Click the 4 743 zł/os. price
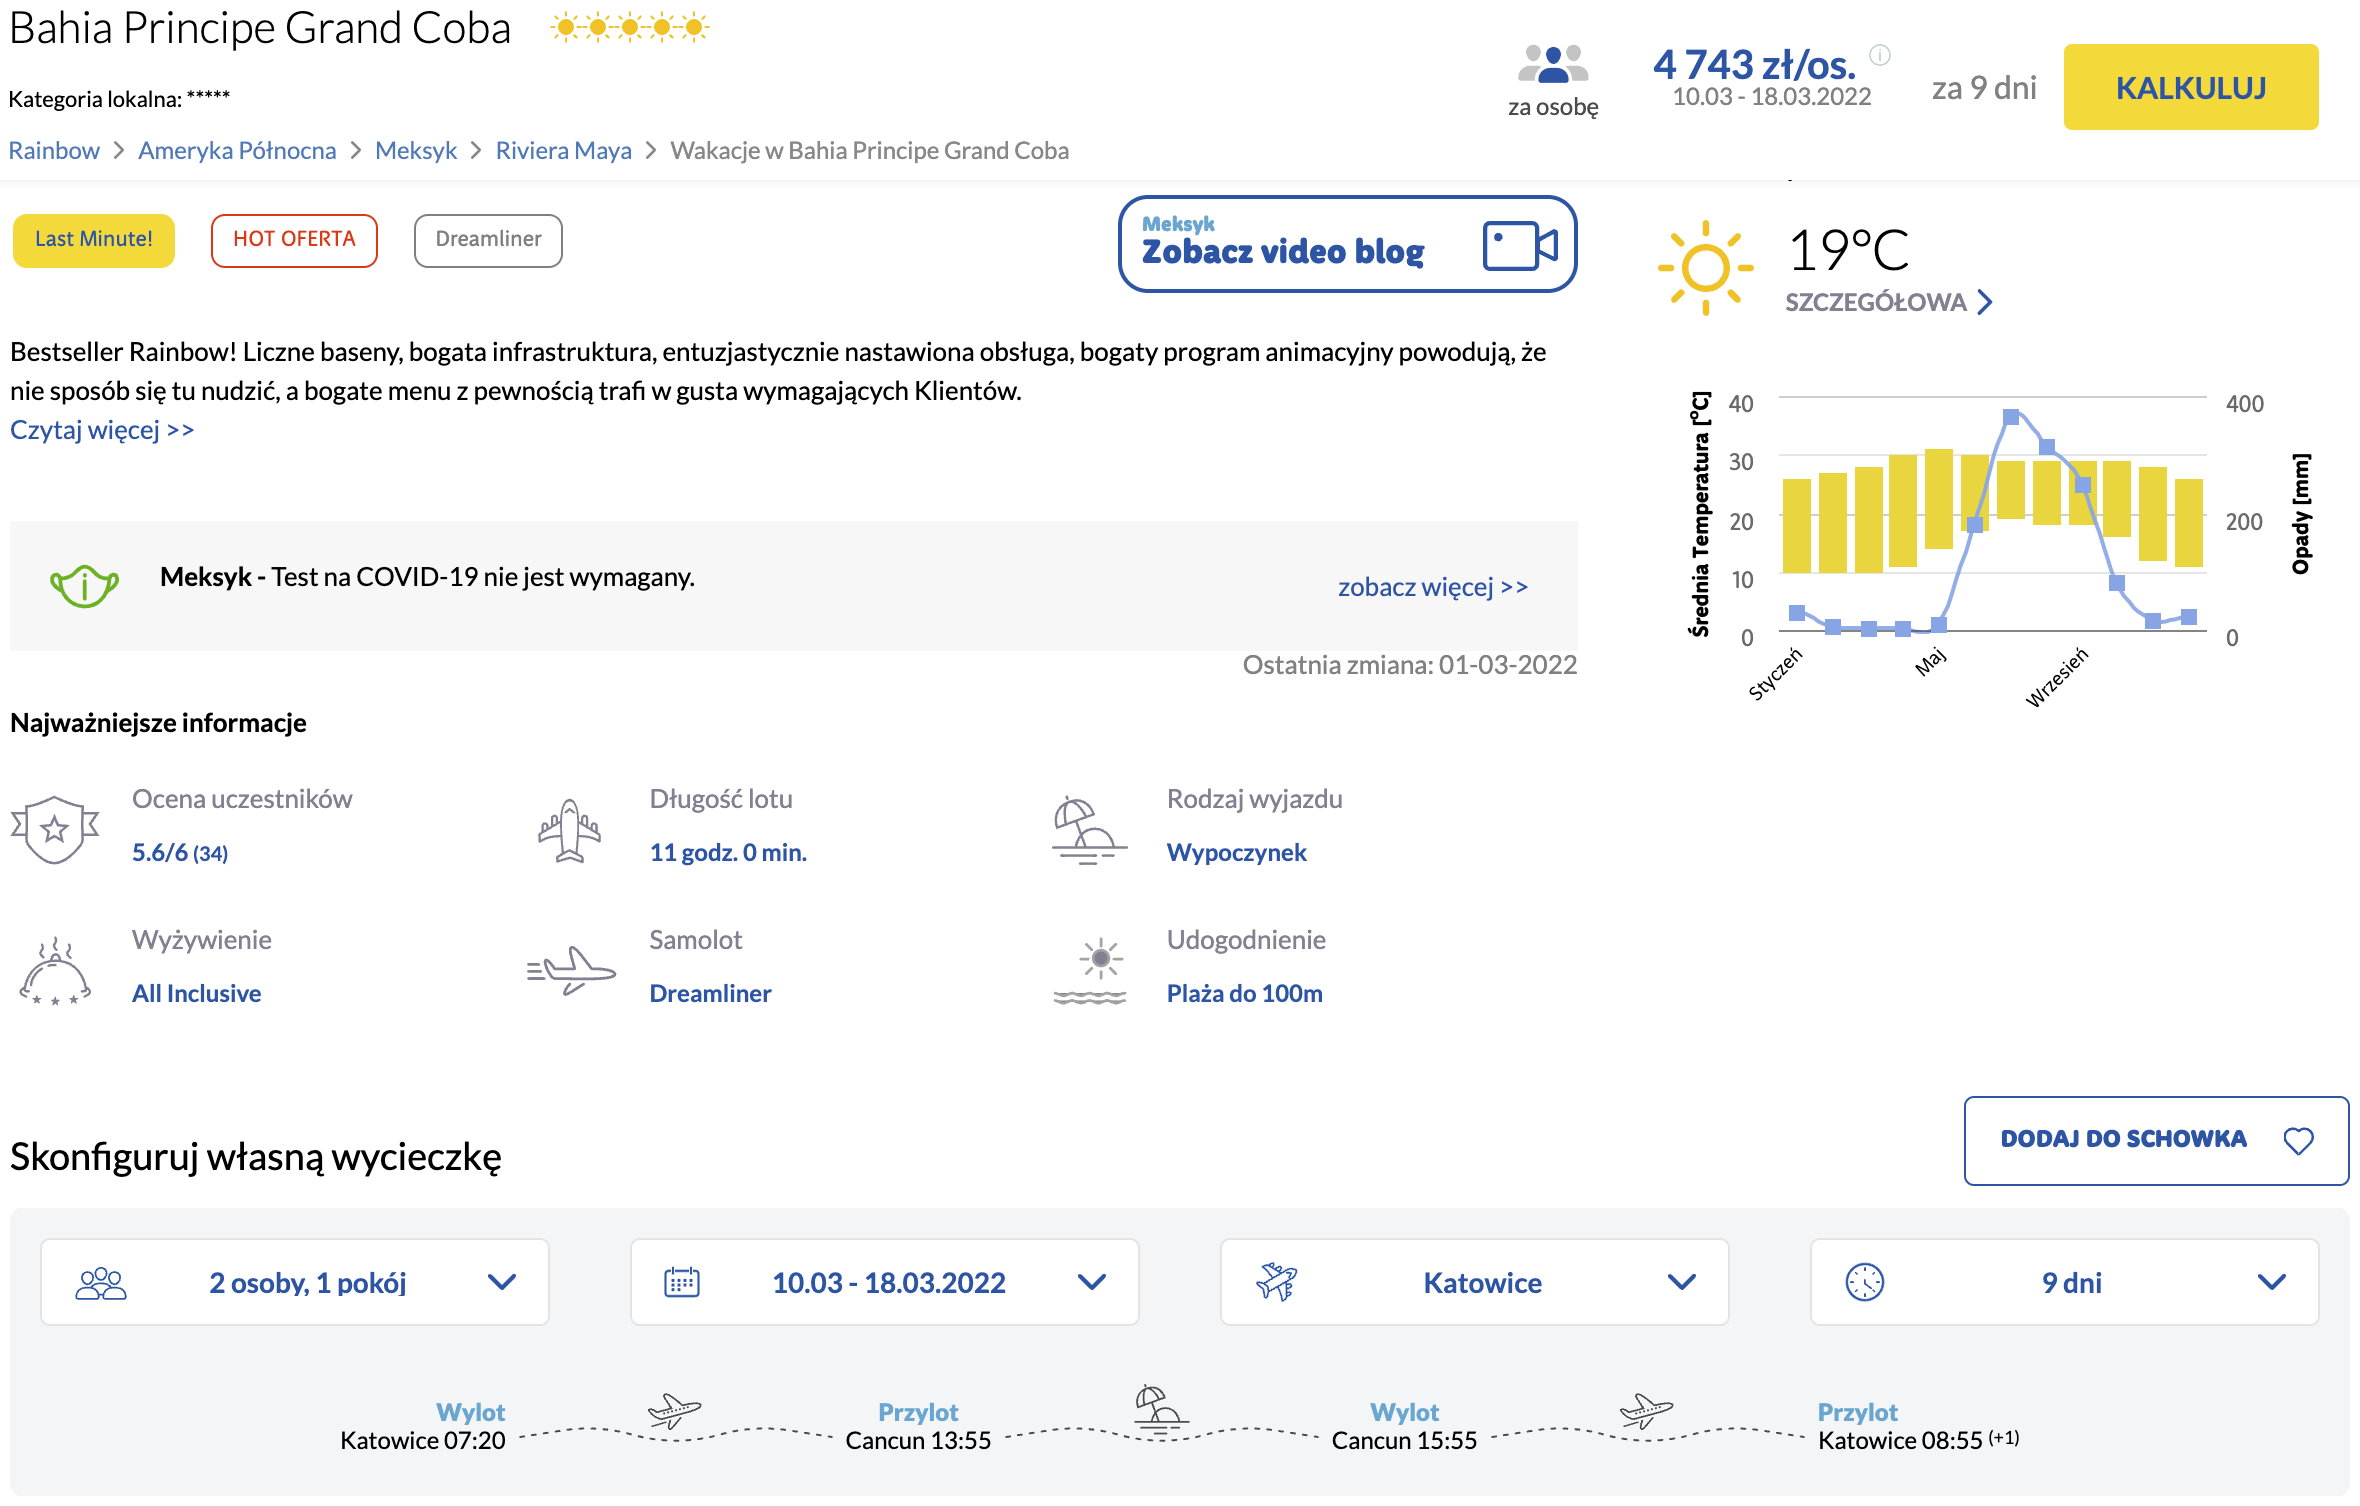The height and width of the screenshot is (1506, 2360). [x=1754, y=65]
